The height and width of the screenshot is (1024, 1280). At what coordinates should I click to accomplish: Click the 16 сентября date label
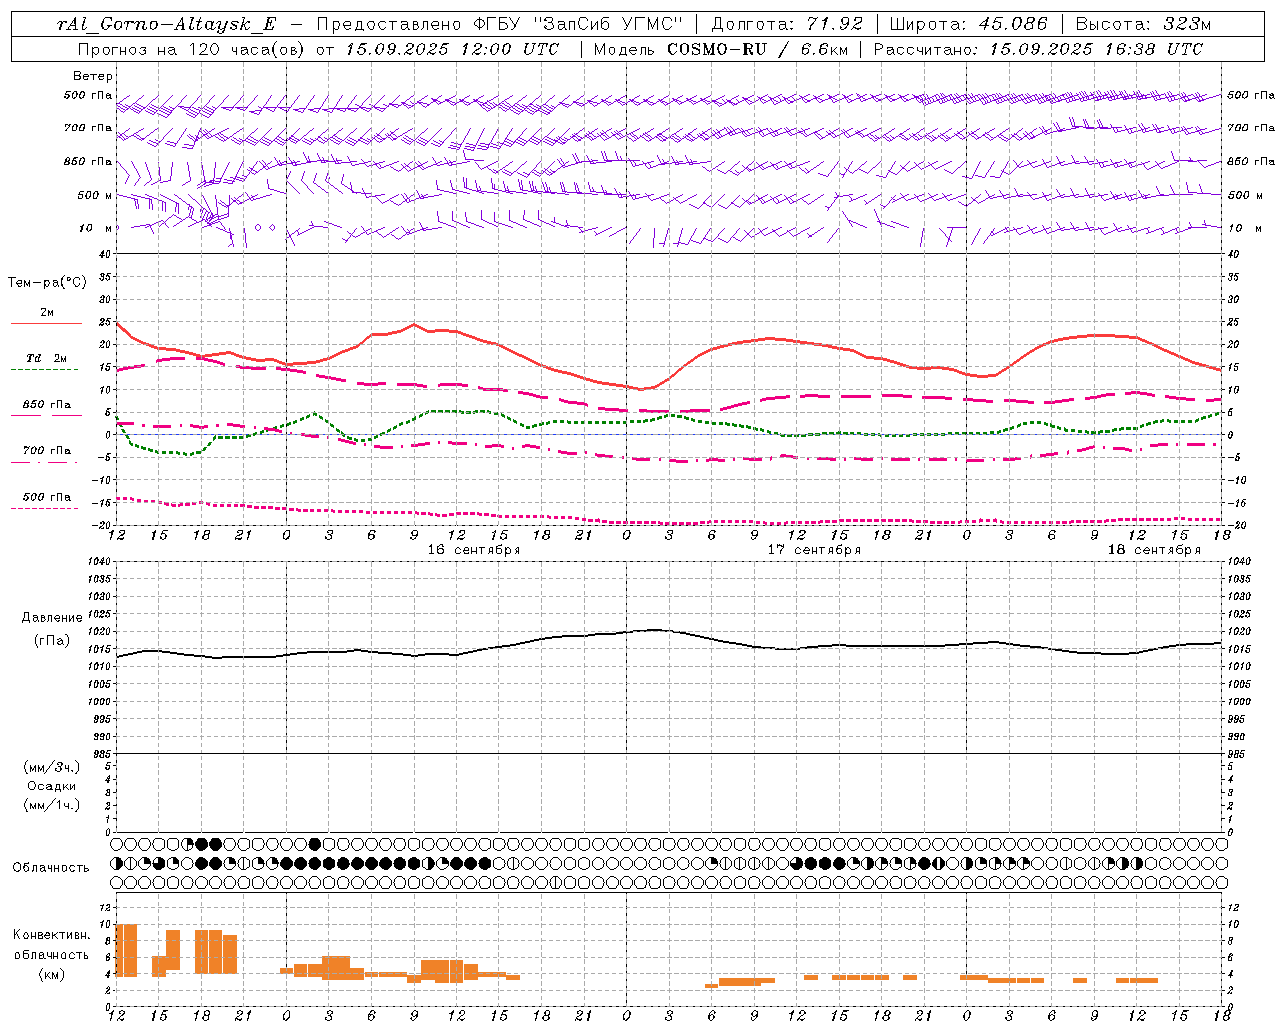pyautogui.click(x=474, y=549)
